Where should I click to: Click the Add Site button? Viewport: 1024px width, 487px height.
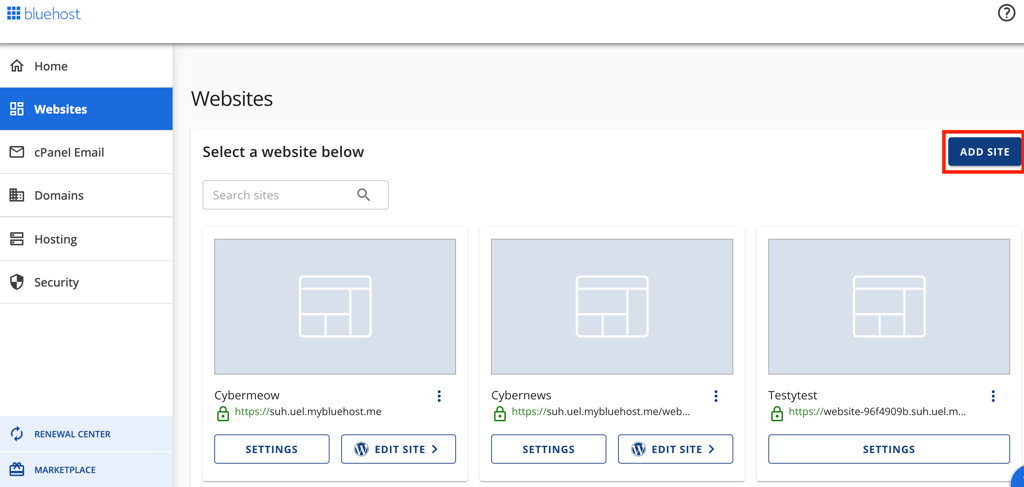pyautogui.click(x=984, y=152)
